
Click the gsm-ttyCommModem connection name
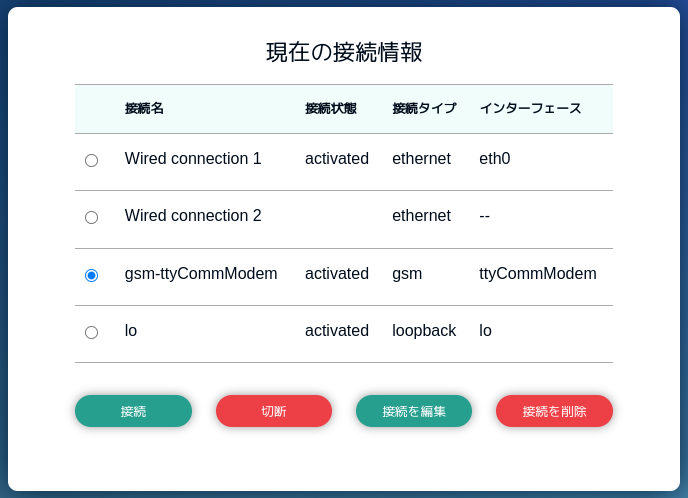[201, 274]
